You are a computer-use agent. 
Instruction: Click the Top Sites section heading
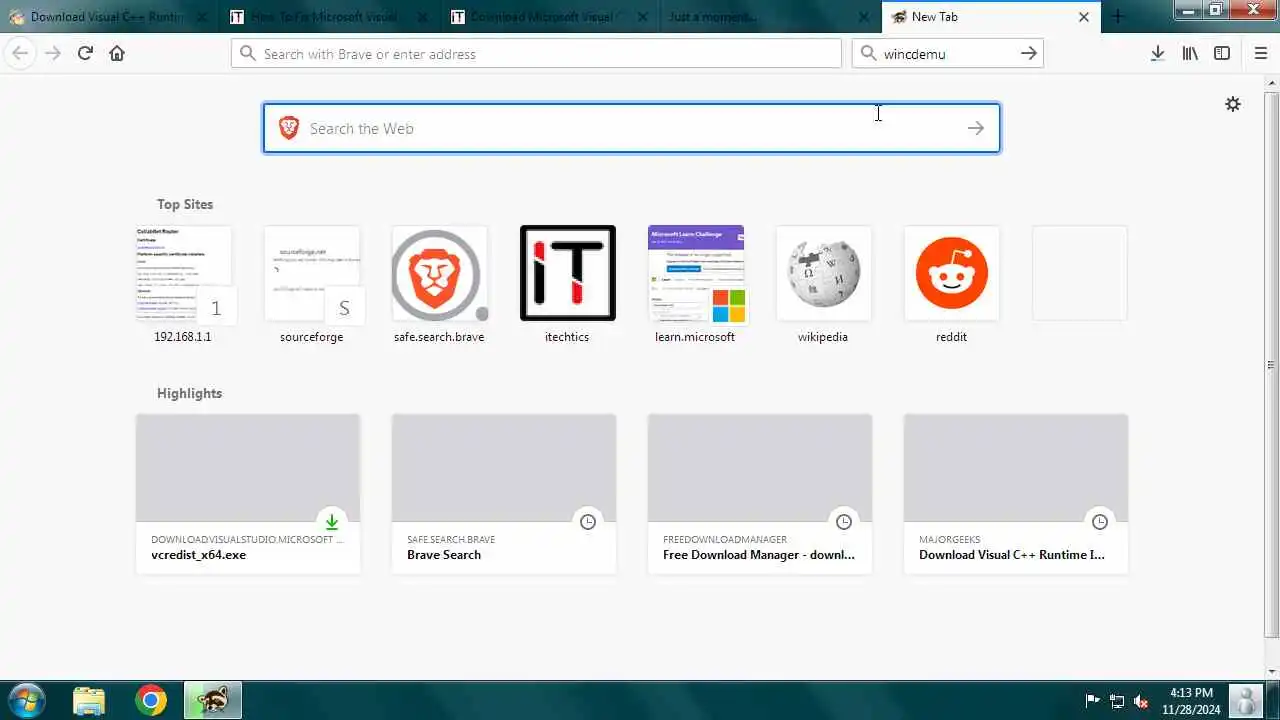pyautogui.click(x=185, y=204)
